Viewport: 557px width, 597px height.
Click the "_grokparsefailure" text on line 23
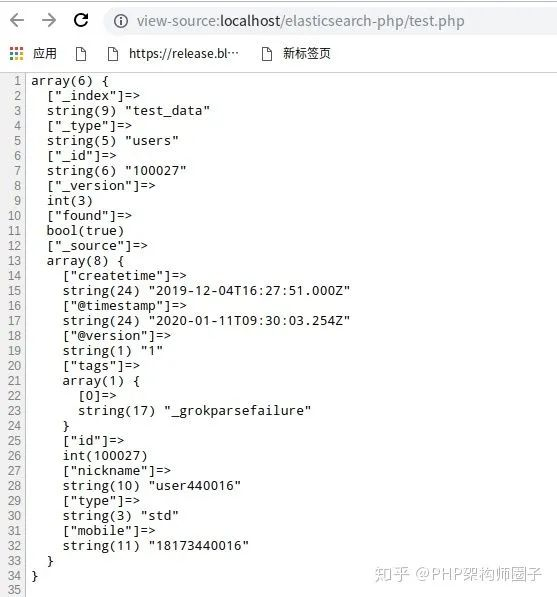pyautogui.click(x=238, y=411)
